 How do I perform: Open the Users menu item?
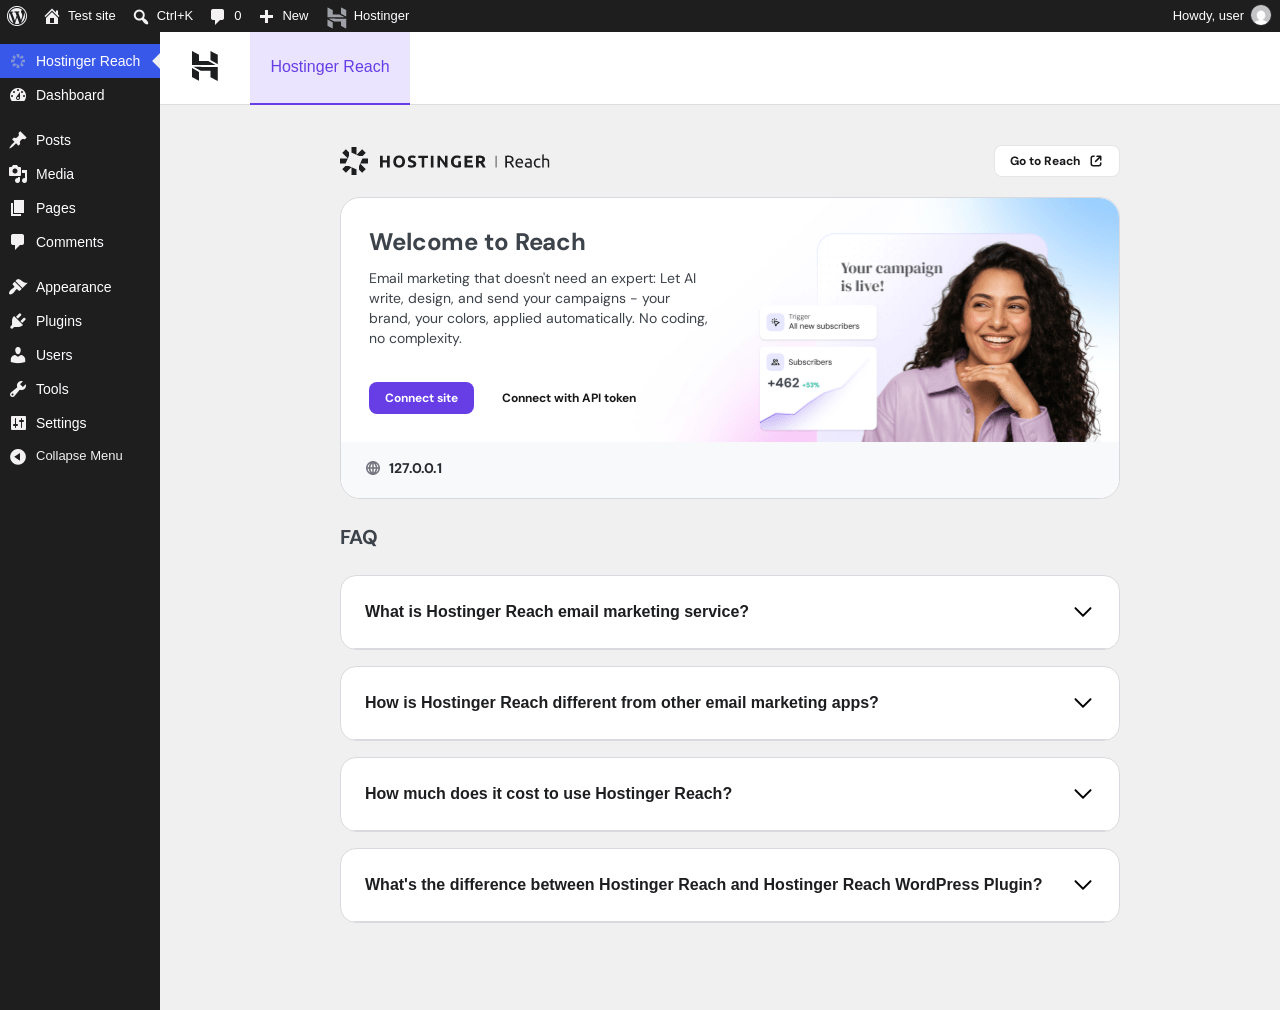(80, 355)
